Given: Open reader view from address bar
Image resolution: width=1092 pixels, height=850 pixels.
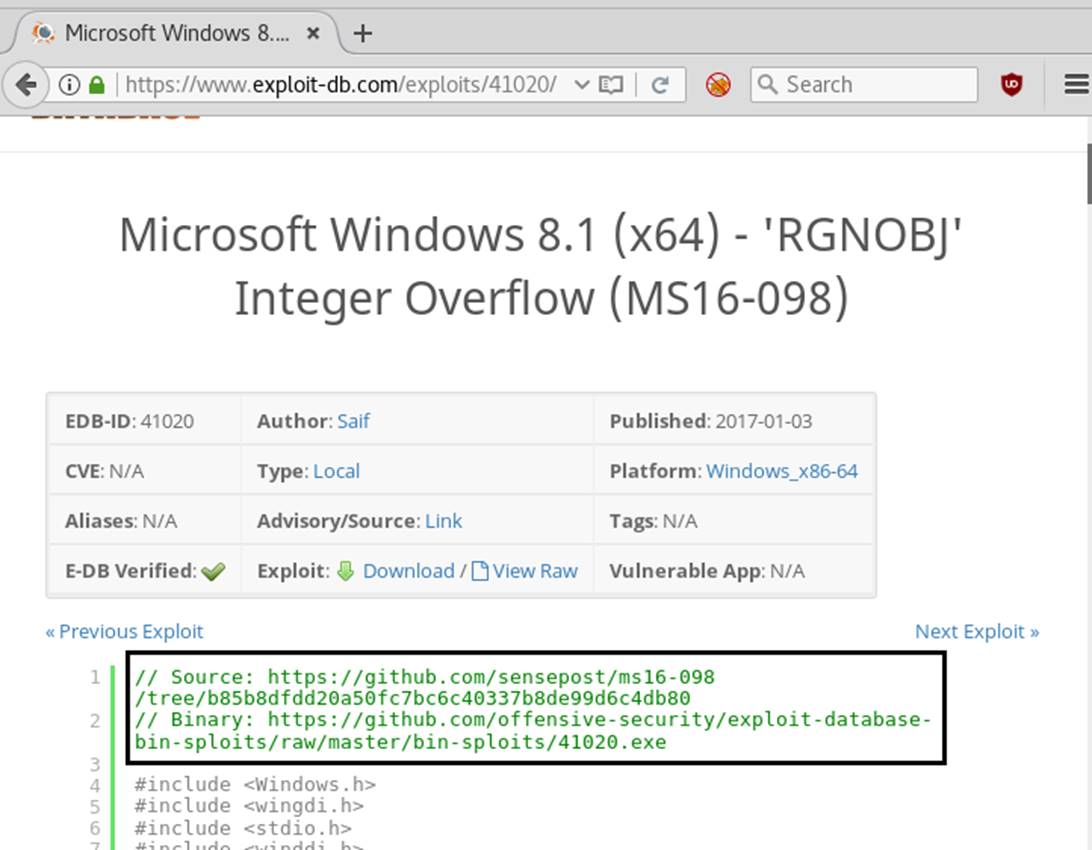Looking at the screenshot, I should (610, 85).
